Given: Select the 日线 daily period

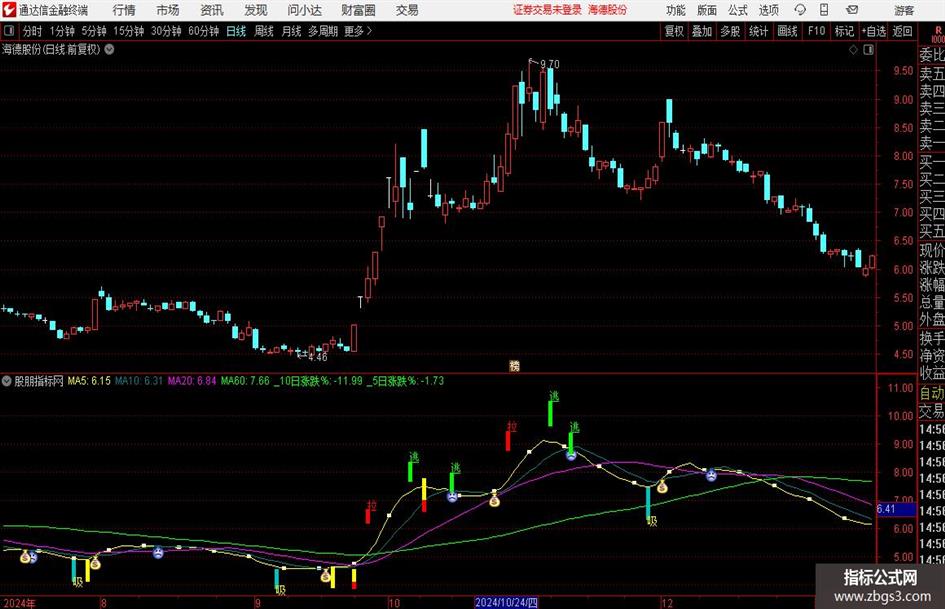Looking at the screenshot, I should [236, 31].
